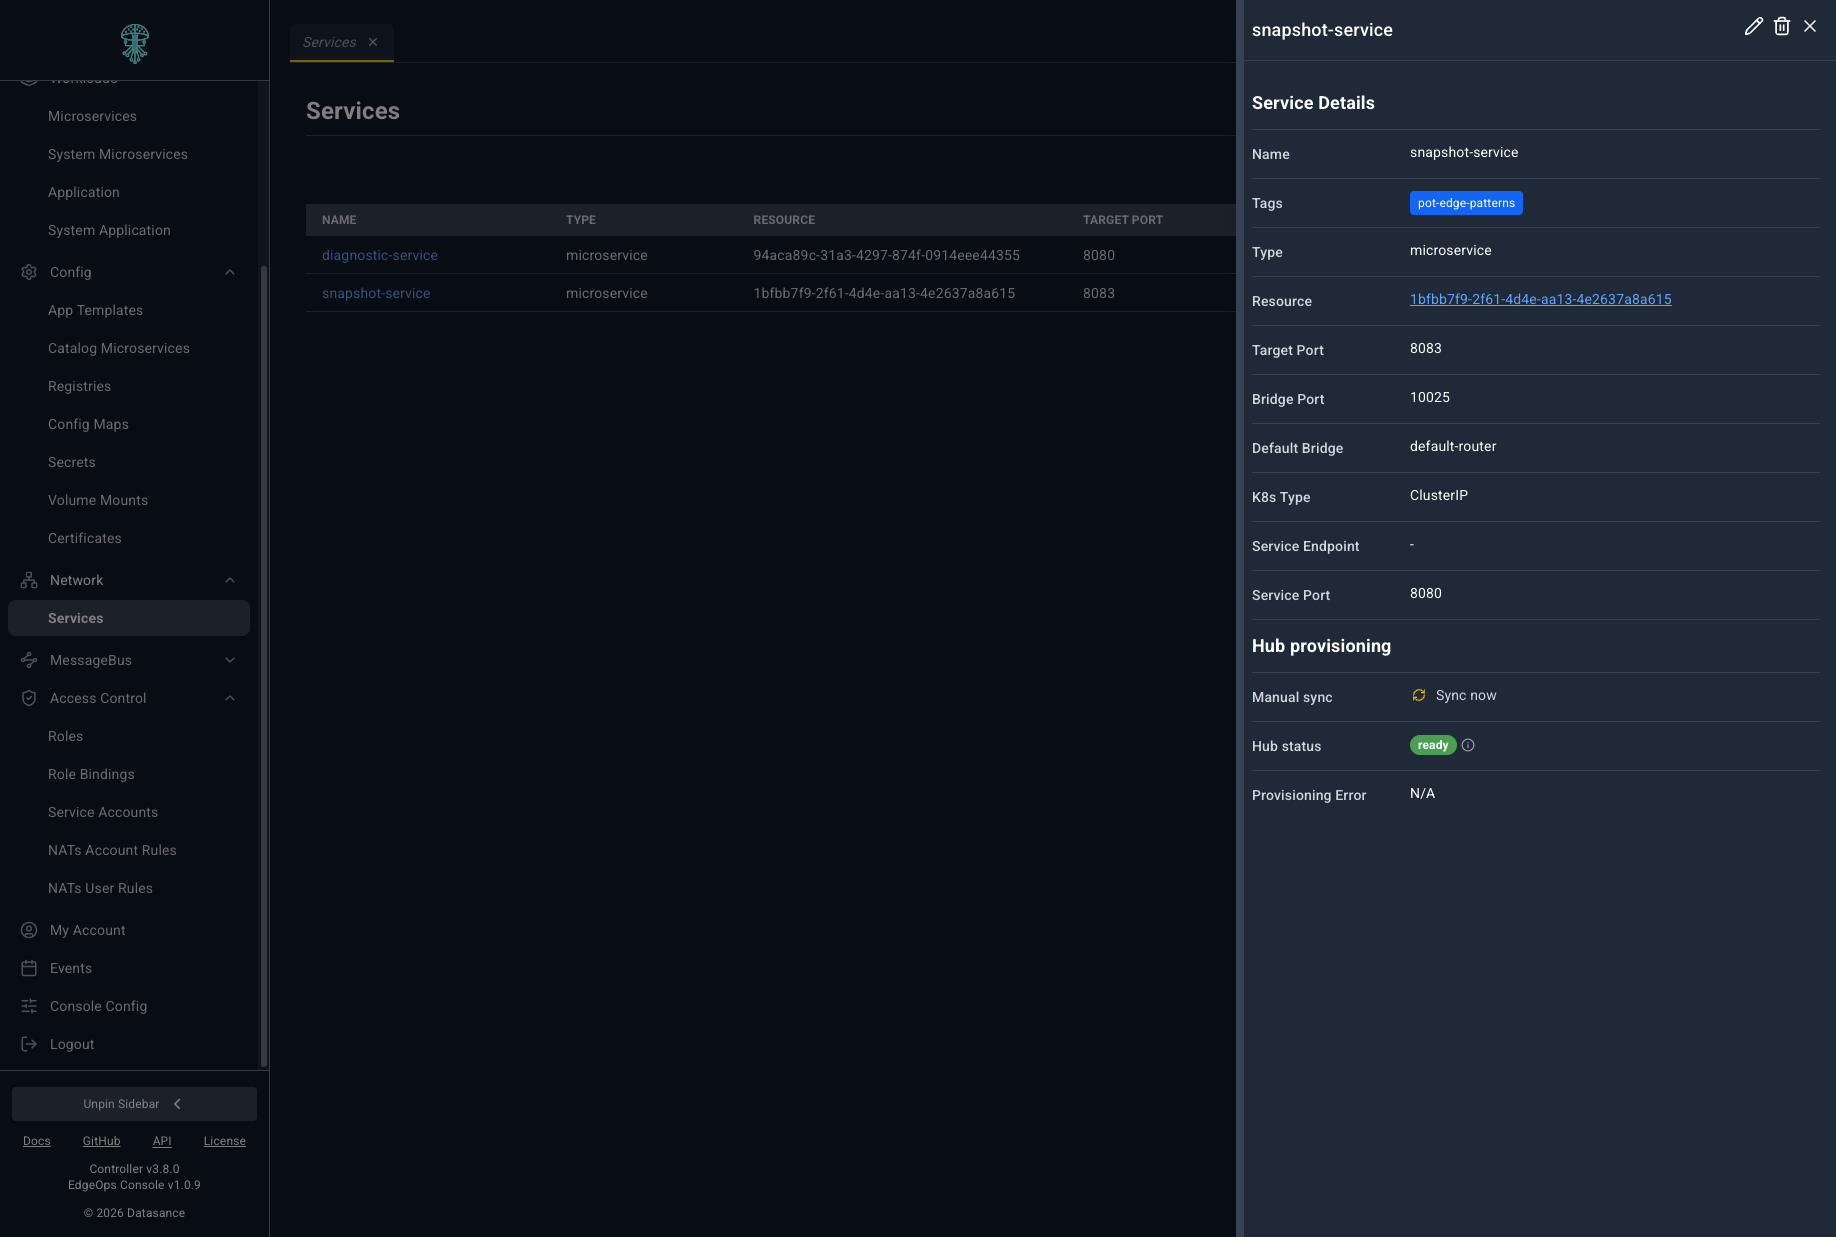This screenshot has width=1836, height=1237.
Task: Go to Roles page
Action: pyautogui.click(x=65, y=736)
